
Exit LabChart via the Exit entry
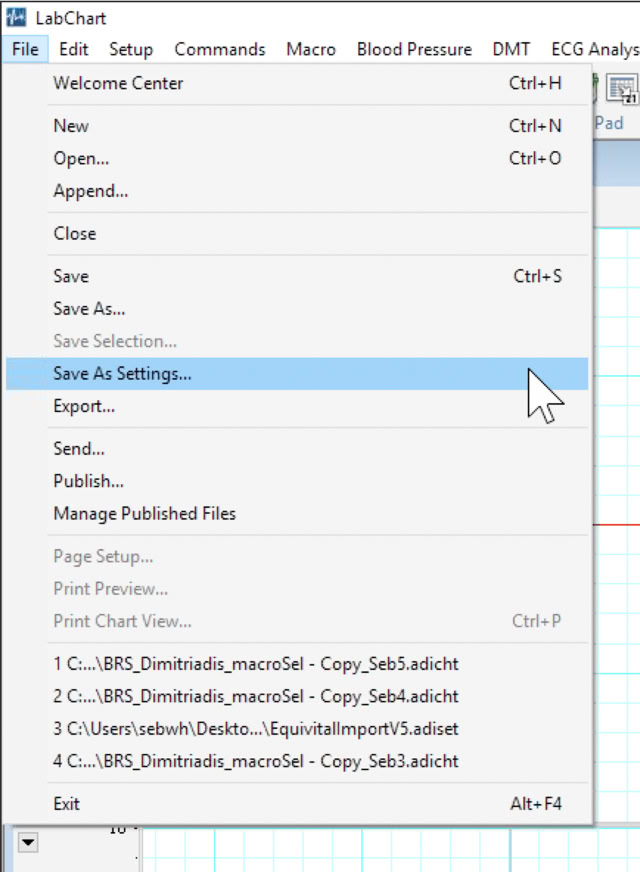click(66, 804)
